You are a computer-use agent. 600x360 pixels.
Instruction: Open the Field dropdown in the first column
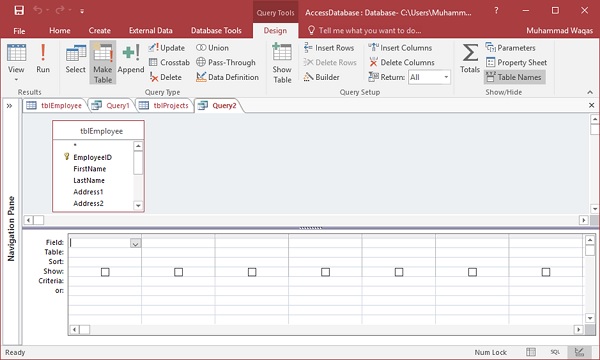[135, 243]
